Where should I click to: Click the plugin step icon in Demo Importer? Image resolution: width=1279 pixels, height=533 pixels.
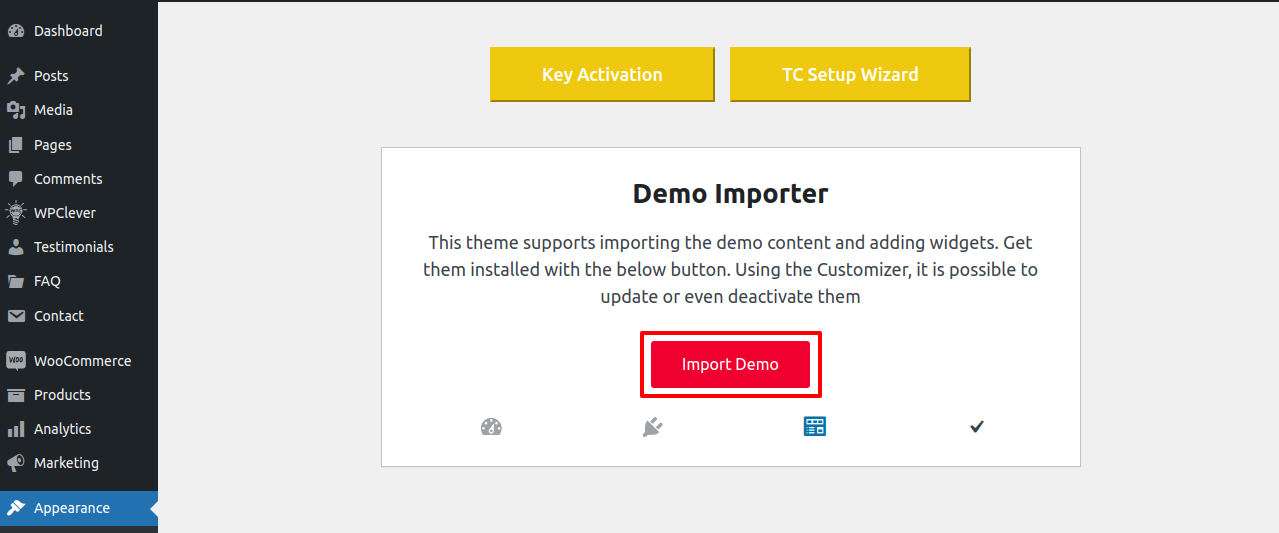(652, 427)
